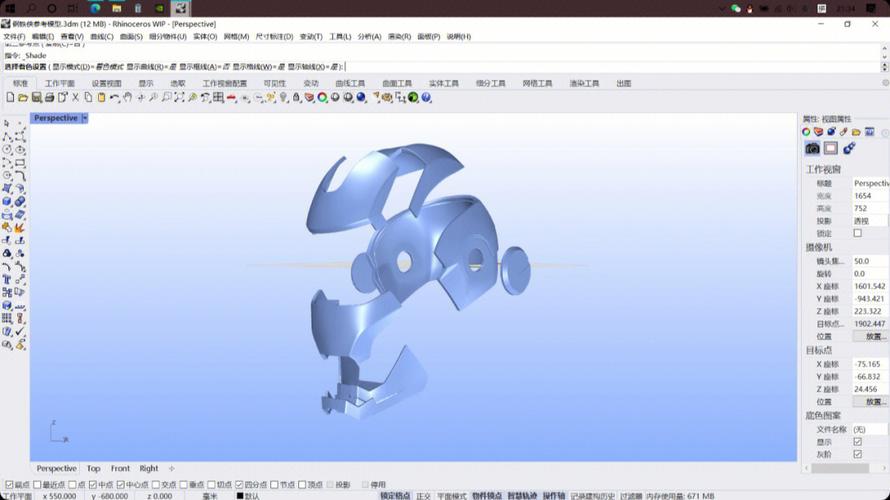
Task: Click the red car view icon
Action: pyautogui.click(x=232, y=98)
